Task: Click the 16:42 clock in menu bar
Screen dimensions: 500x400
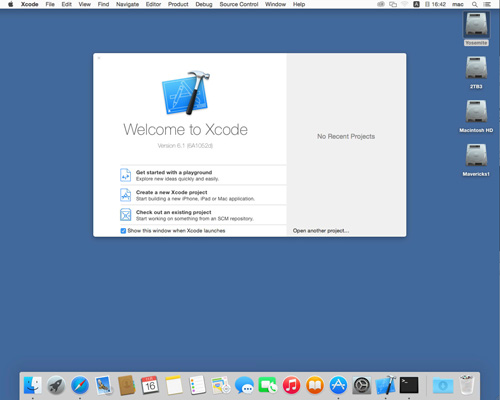Action: 439,4
